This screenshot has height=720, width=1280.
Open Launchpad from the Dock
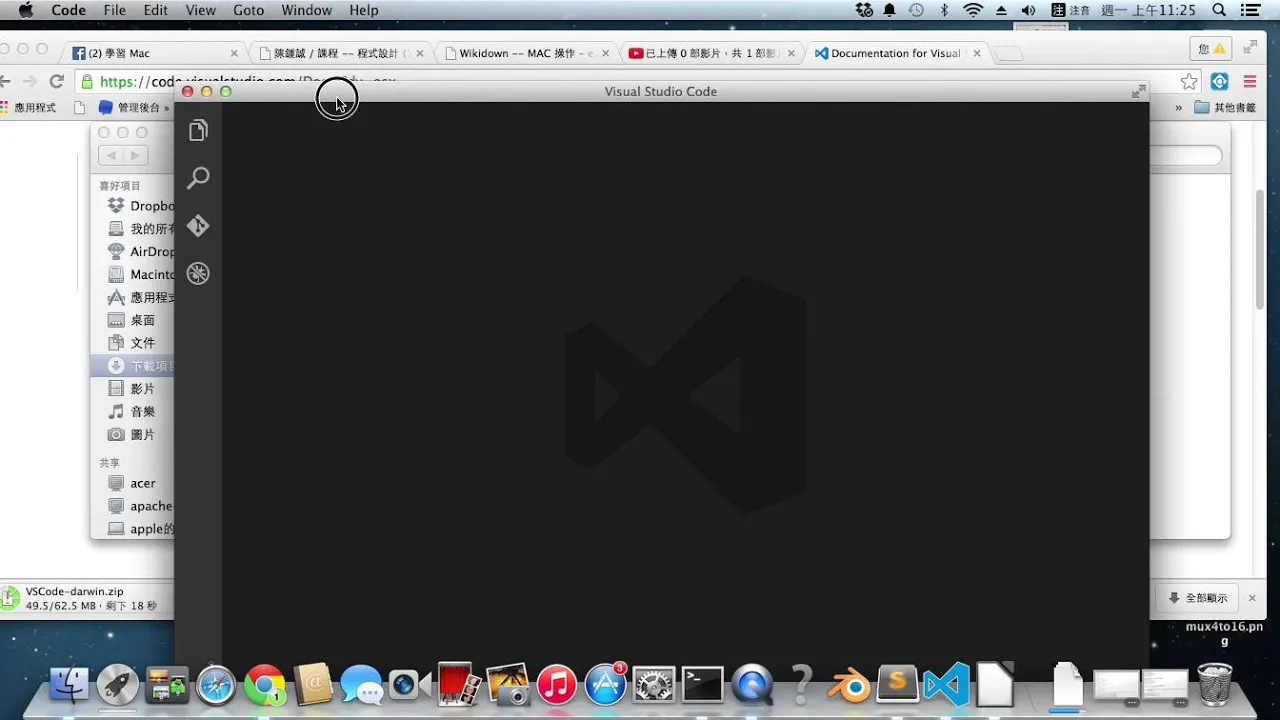pos(118,685)
